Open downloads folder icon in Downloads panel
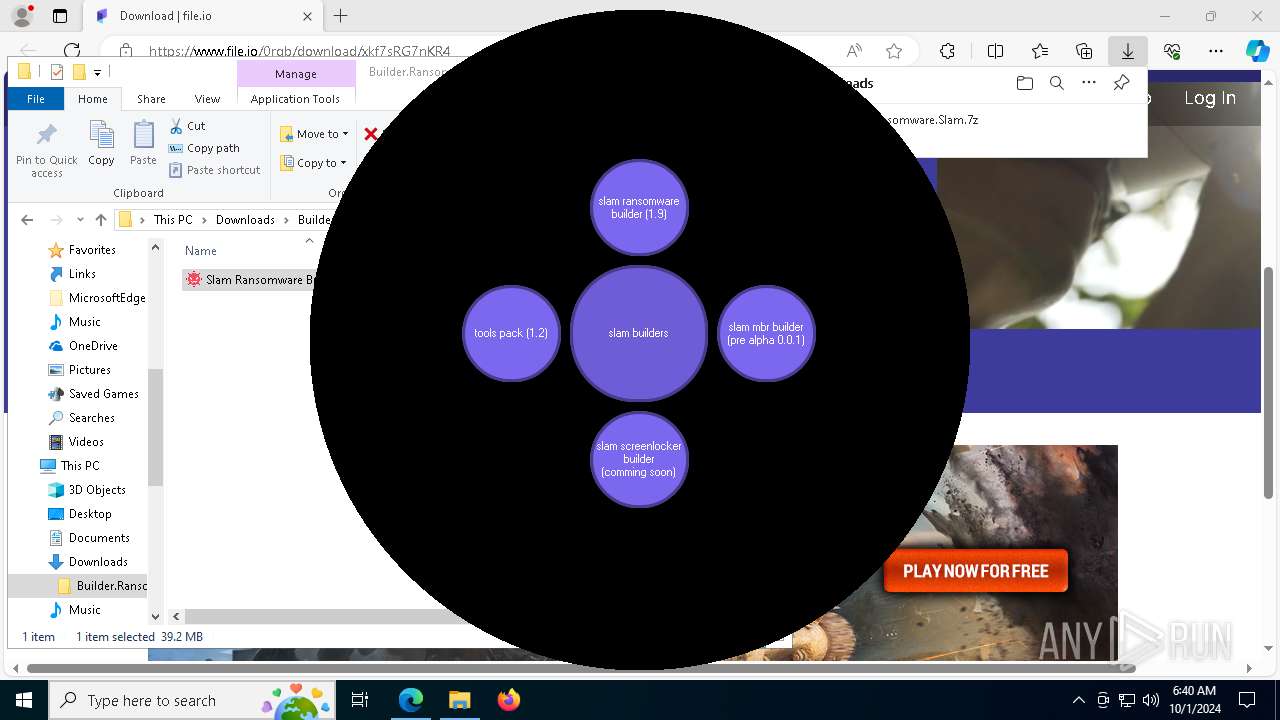1280x720 pixels. click(x=1024, y=84)
